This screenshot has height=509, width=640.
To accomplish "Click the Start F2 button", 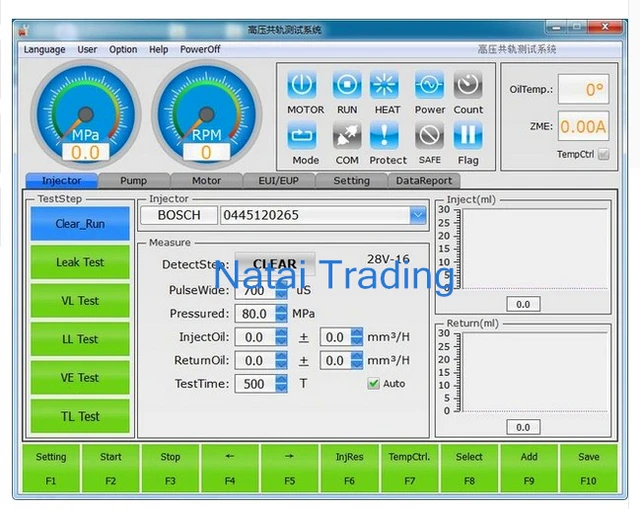I will (111, 468).
